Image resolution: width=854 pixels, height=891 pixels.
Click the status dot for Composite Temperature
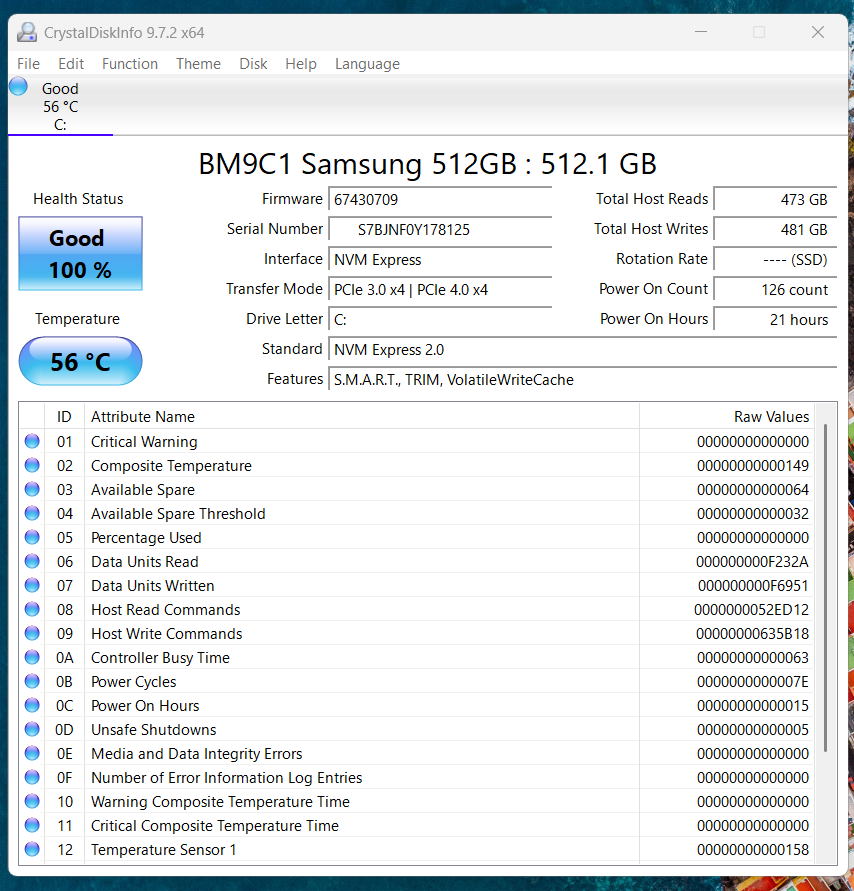pos(31,465)
